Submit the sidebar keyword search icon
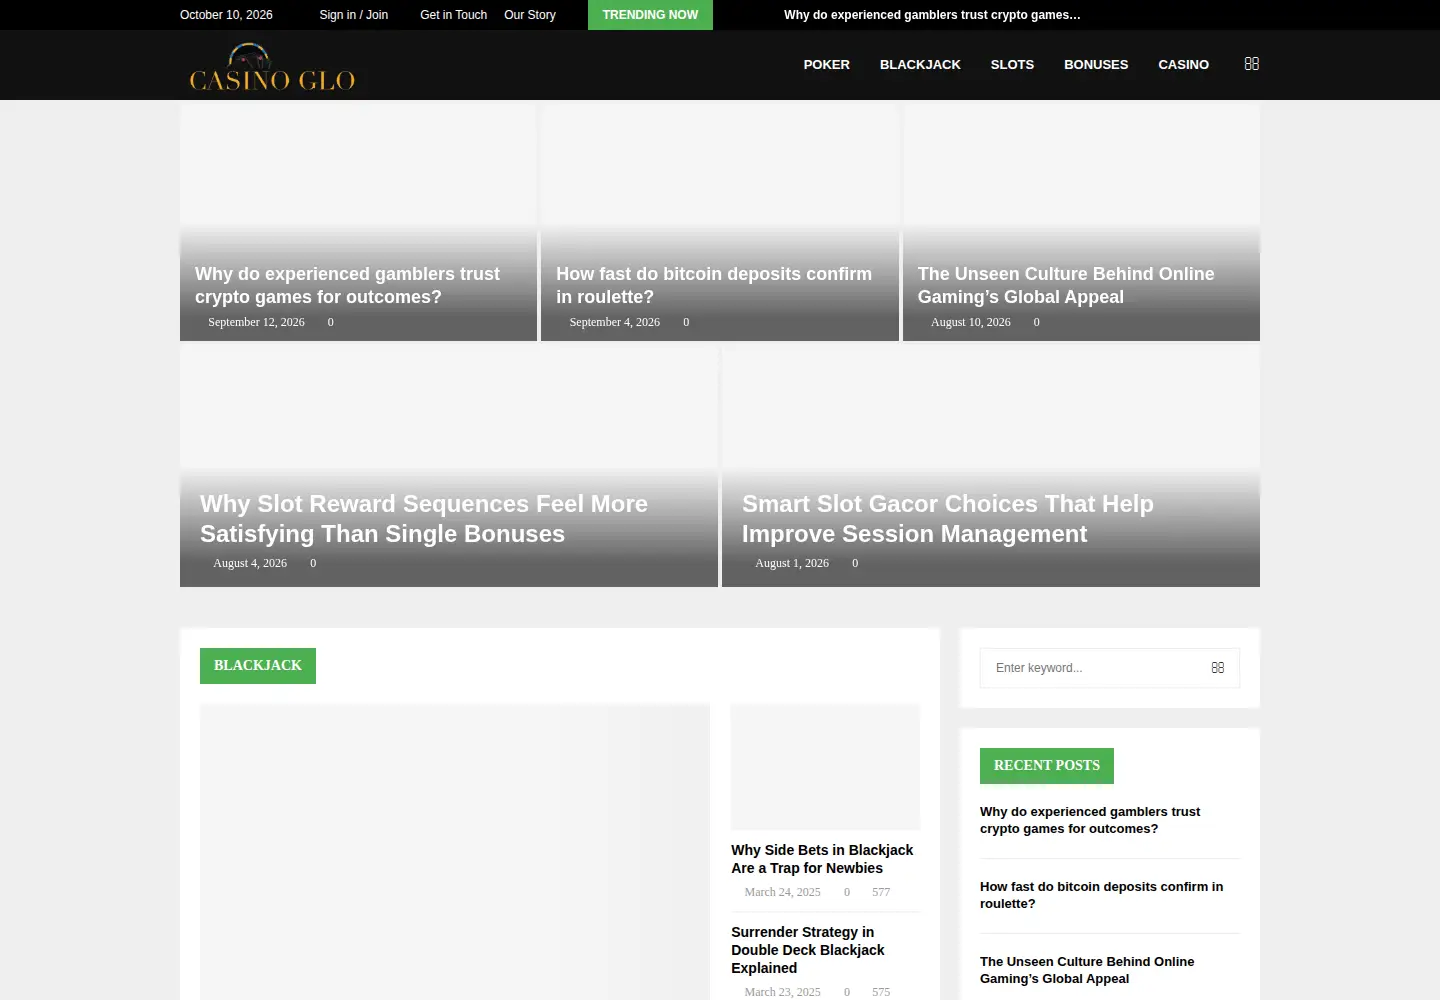This screenshot has height=1000, width=1440. [x=1217, y=668]
